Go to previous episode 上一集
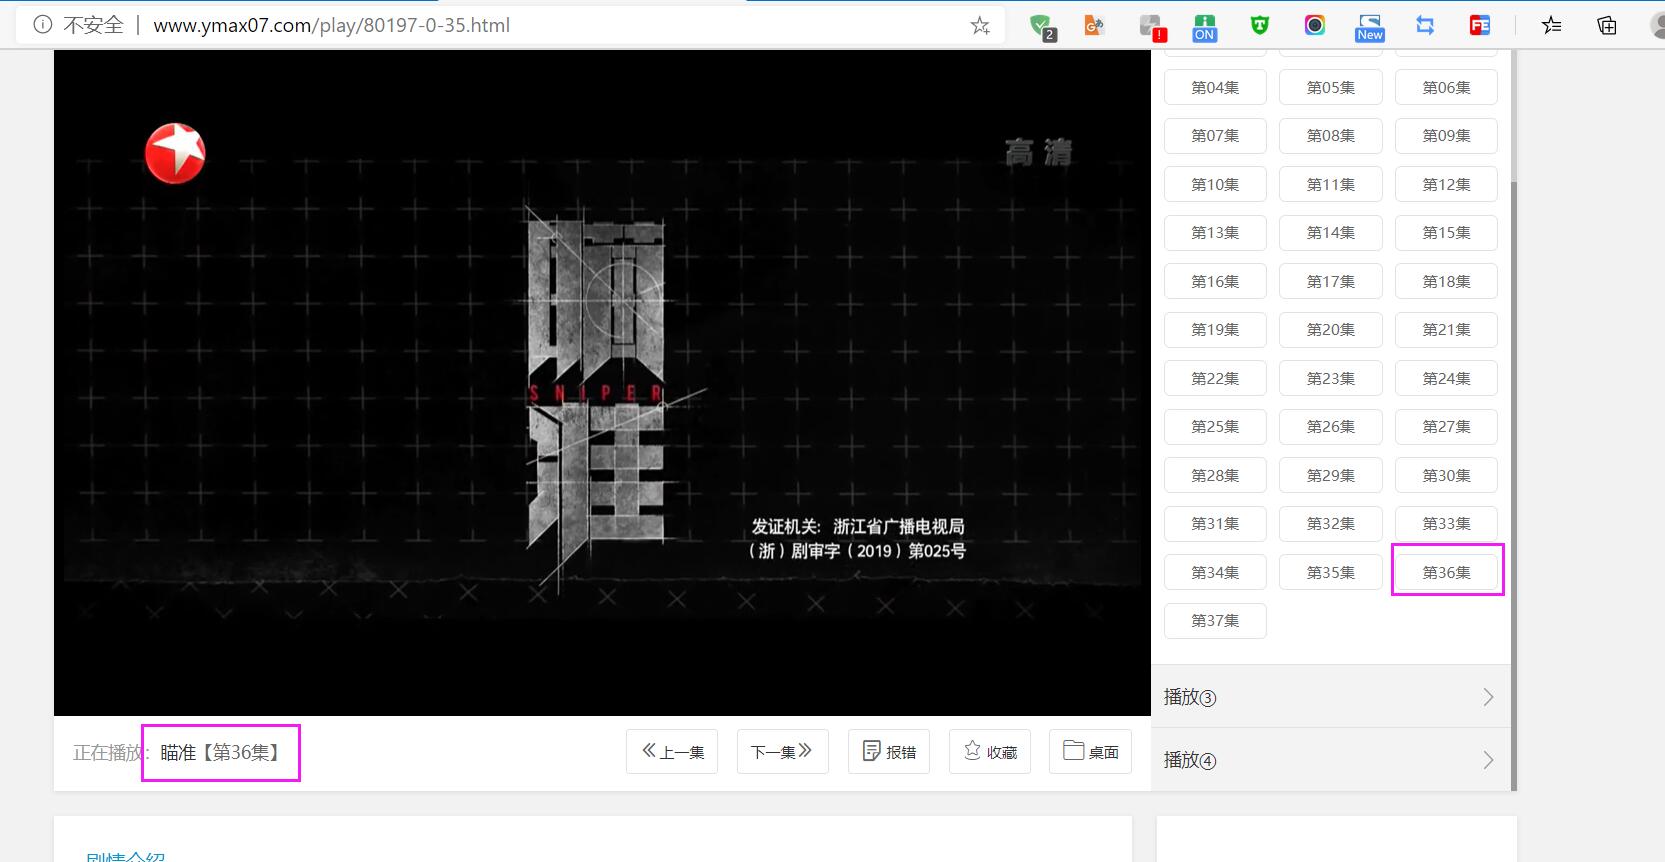 [x=672, y=751]
